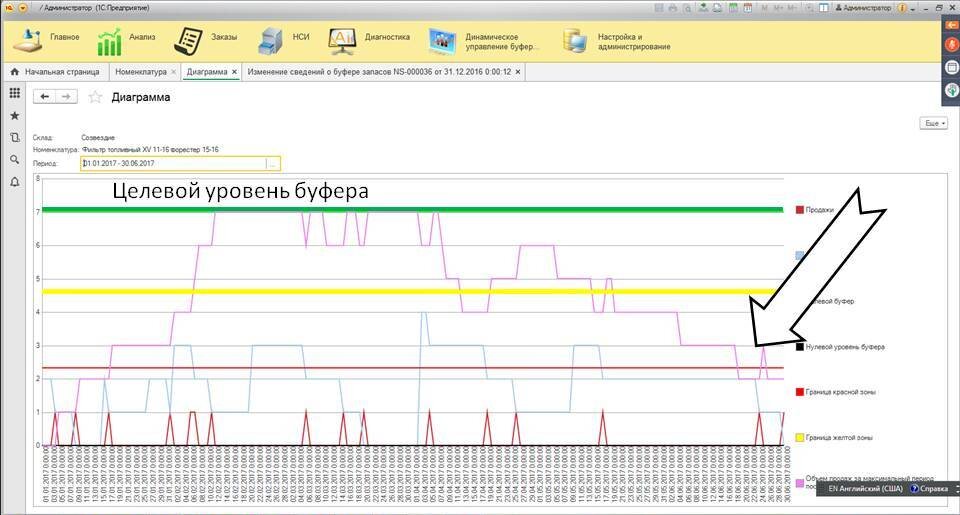Click the Заказы checklist icon
Image resolution: width=960 pixels, height=515 pixels.
click(189, 40)
